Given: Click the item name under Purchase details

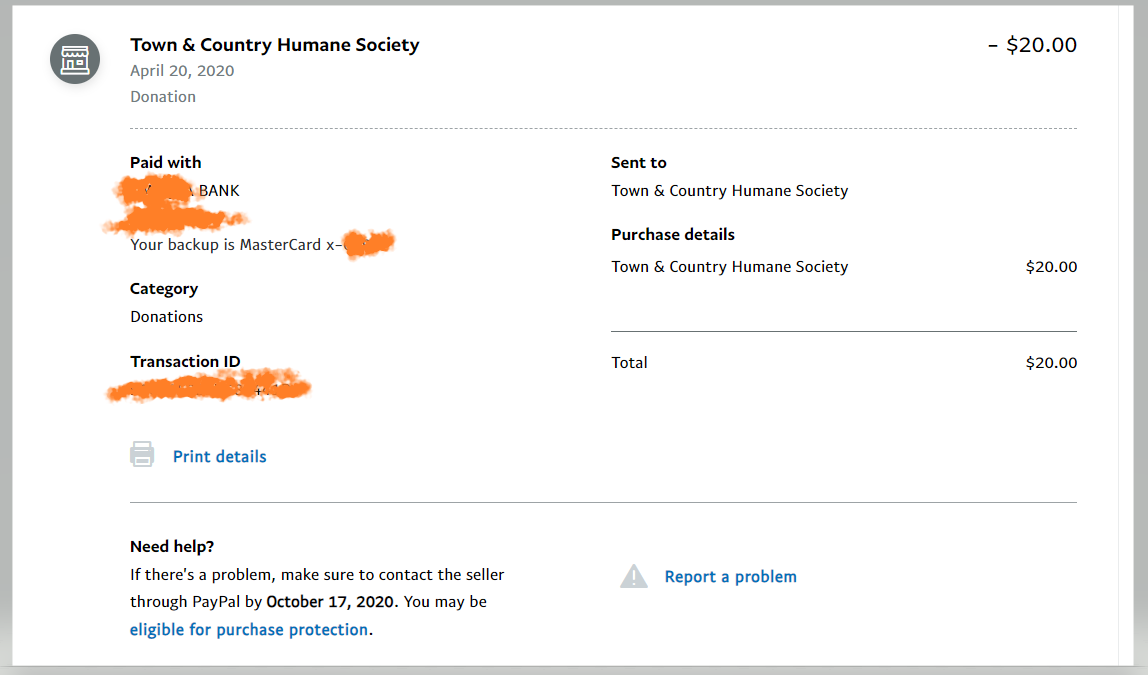Looking at the screenshot, I should [729, 267].
